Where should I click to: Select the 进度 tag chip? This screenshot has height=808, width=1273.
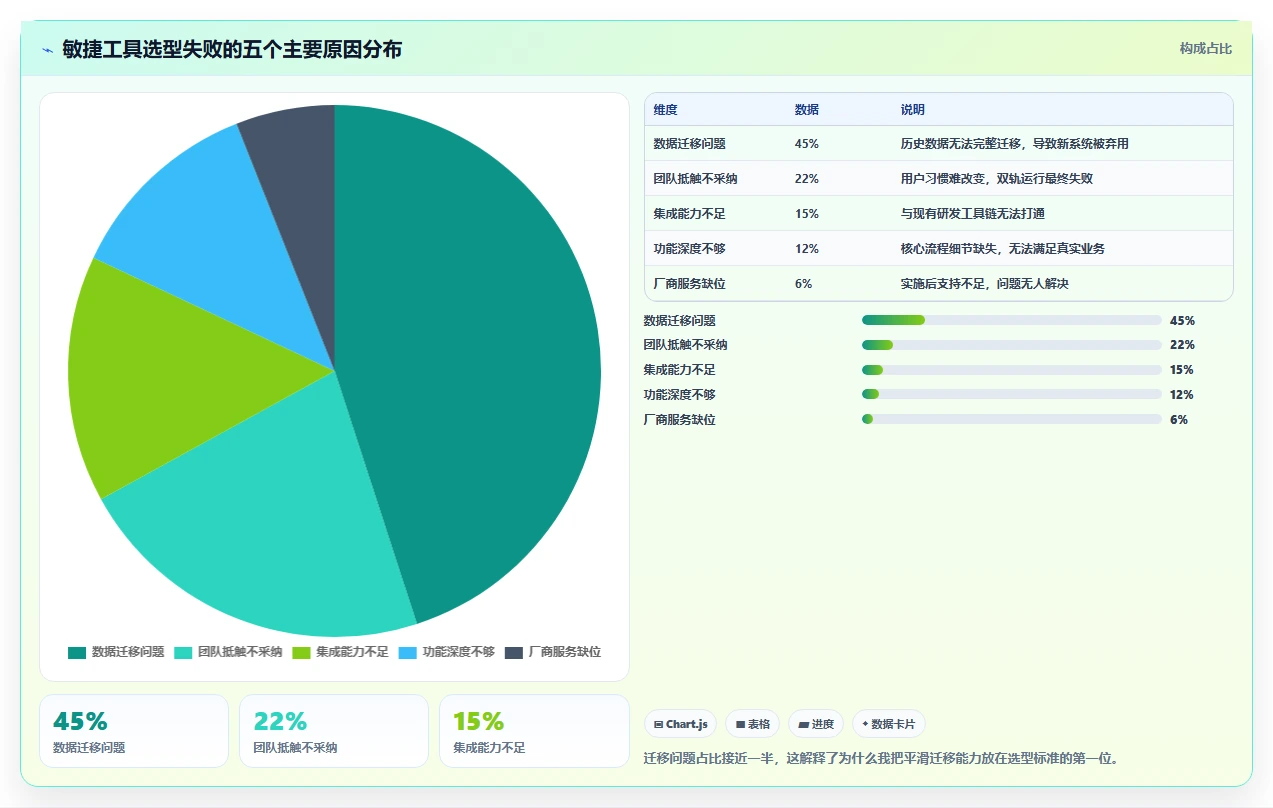(x=816, y=724)
